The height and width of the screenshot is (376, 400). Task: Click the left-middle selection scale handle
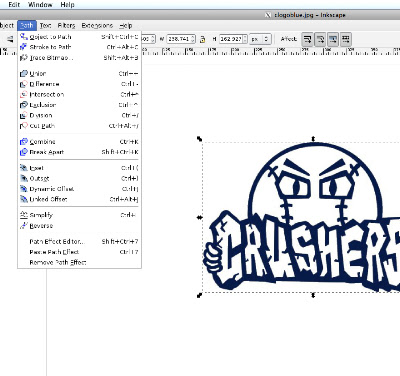coord(200,217)
